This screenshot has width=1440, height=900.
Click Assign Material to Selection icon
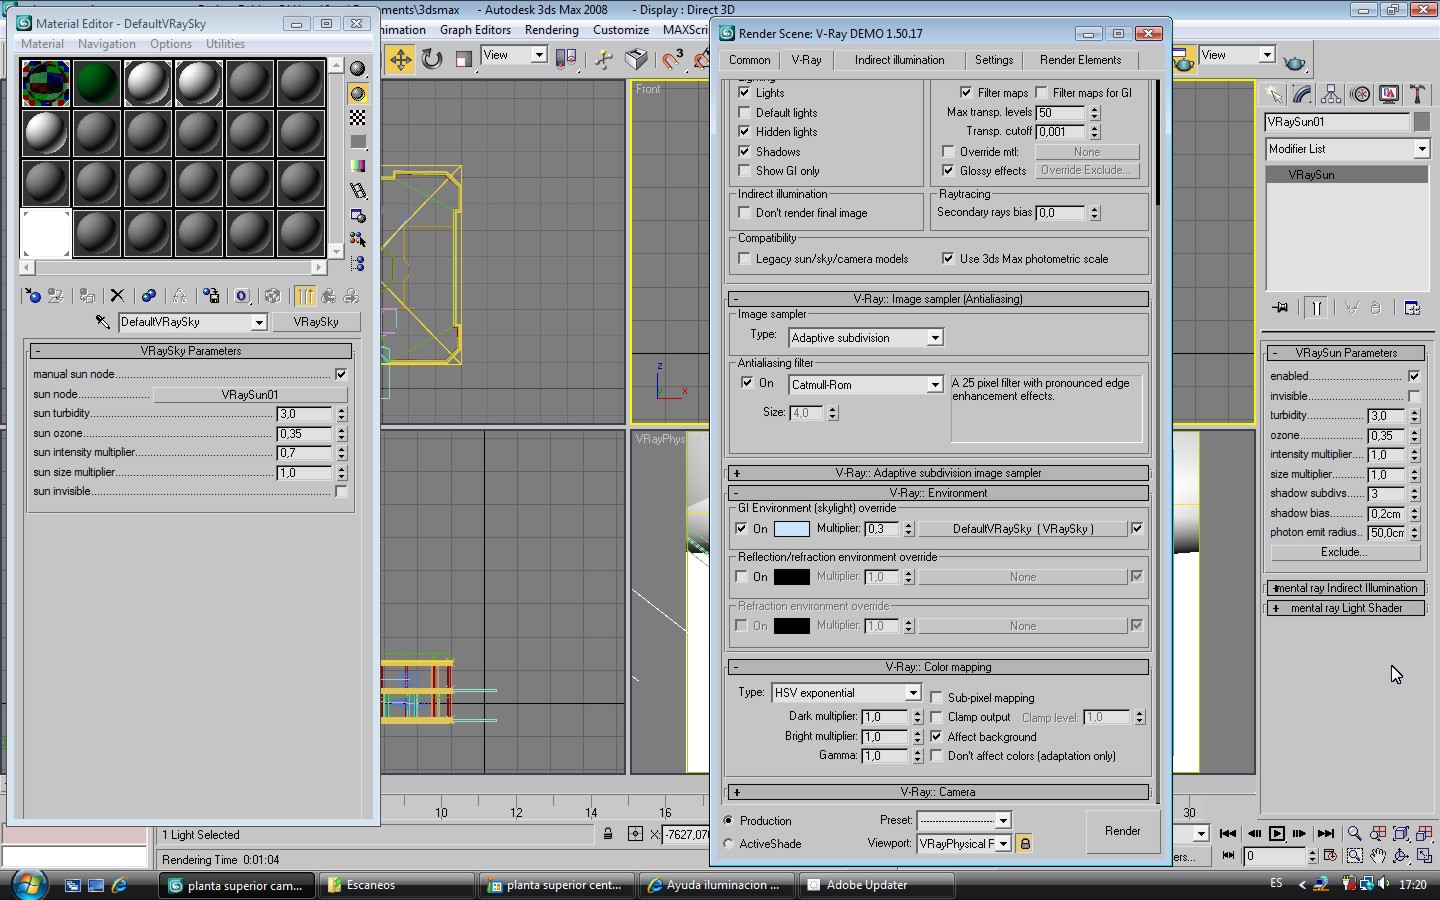click(87, 296)
